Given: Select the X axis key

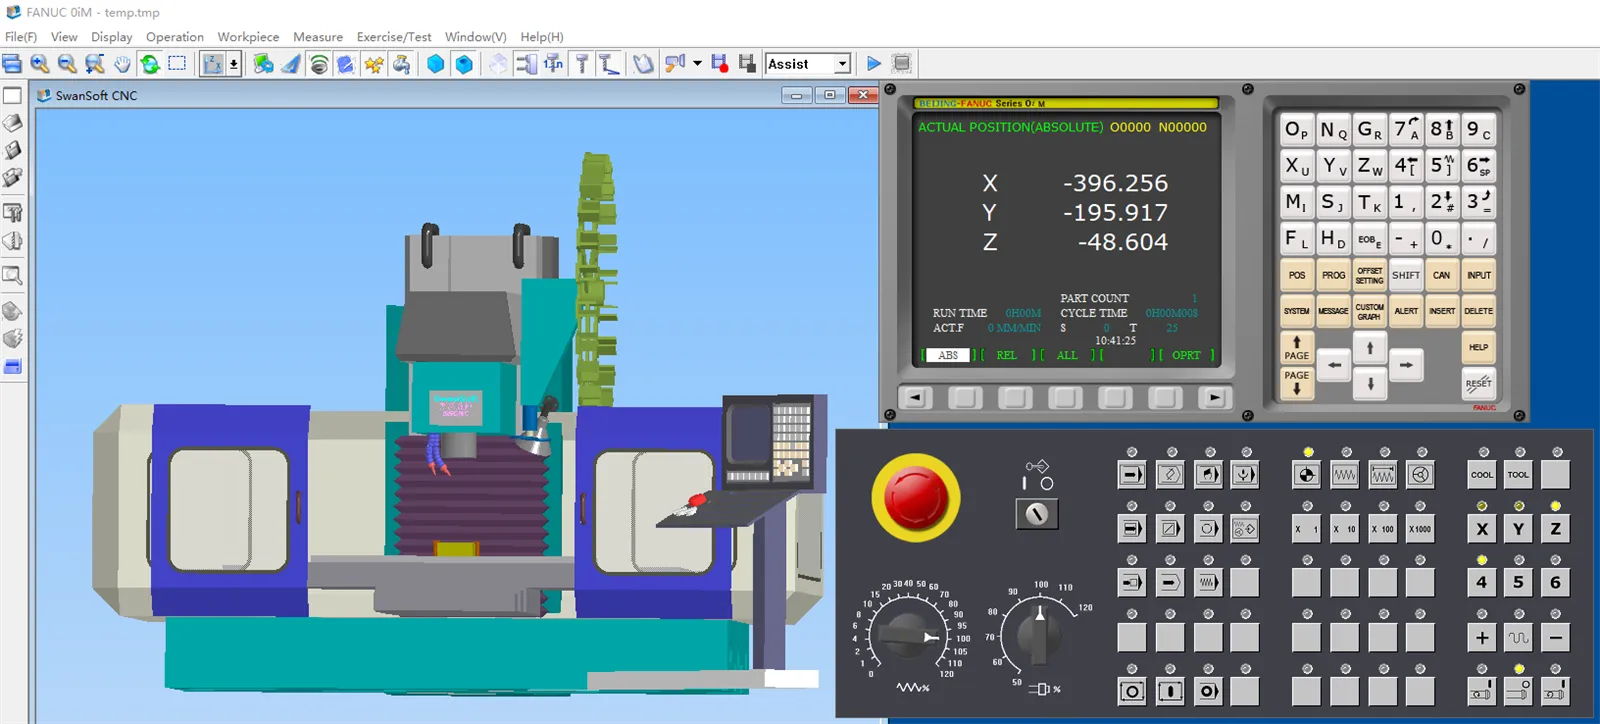Looking at the screenshot, I should tap(1482, 529).
